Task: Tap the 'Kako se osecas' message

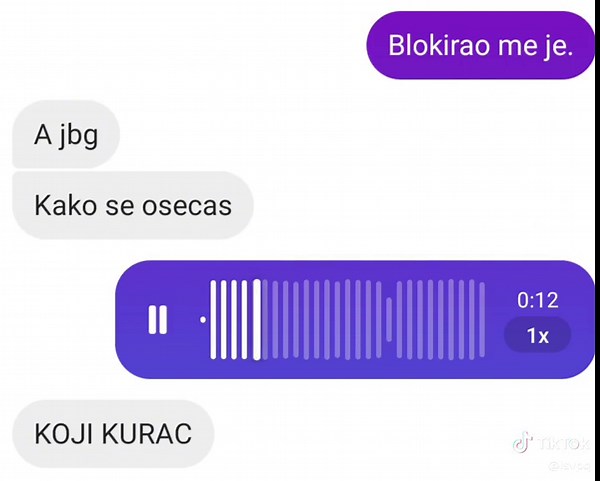Action: pyautogui.click(x=133, y=205)
